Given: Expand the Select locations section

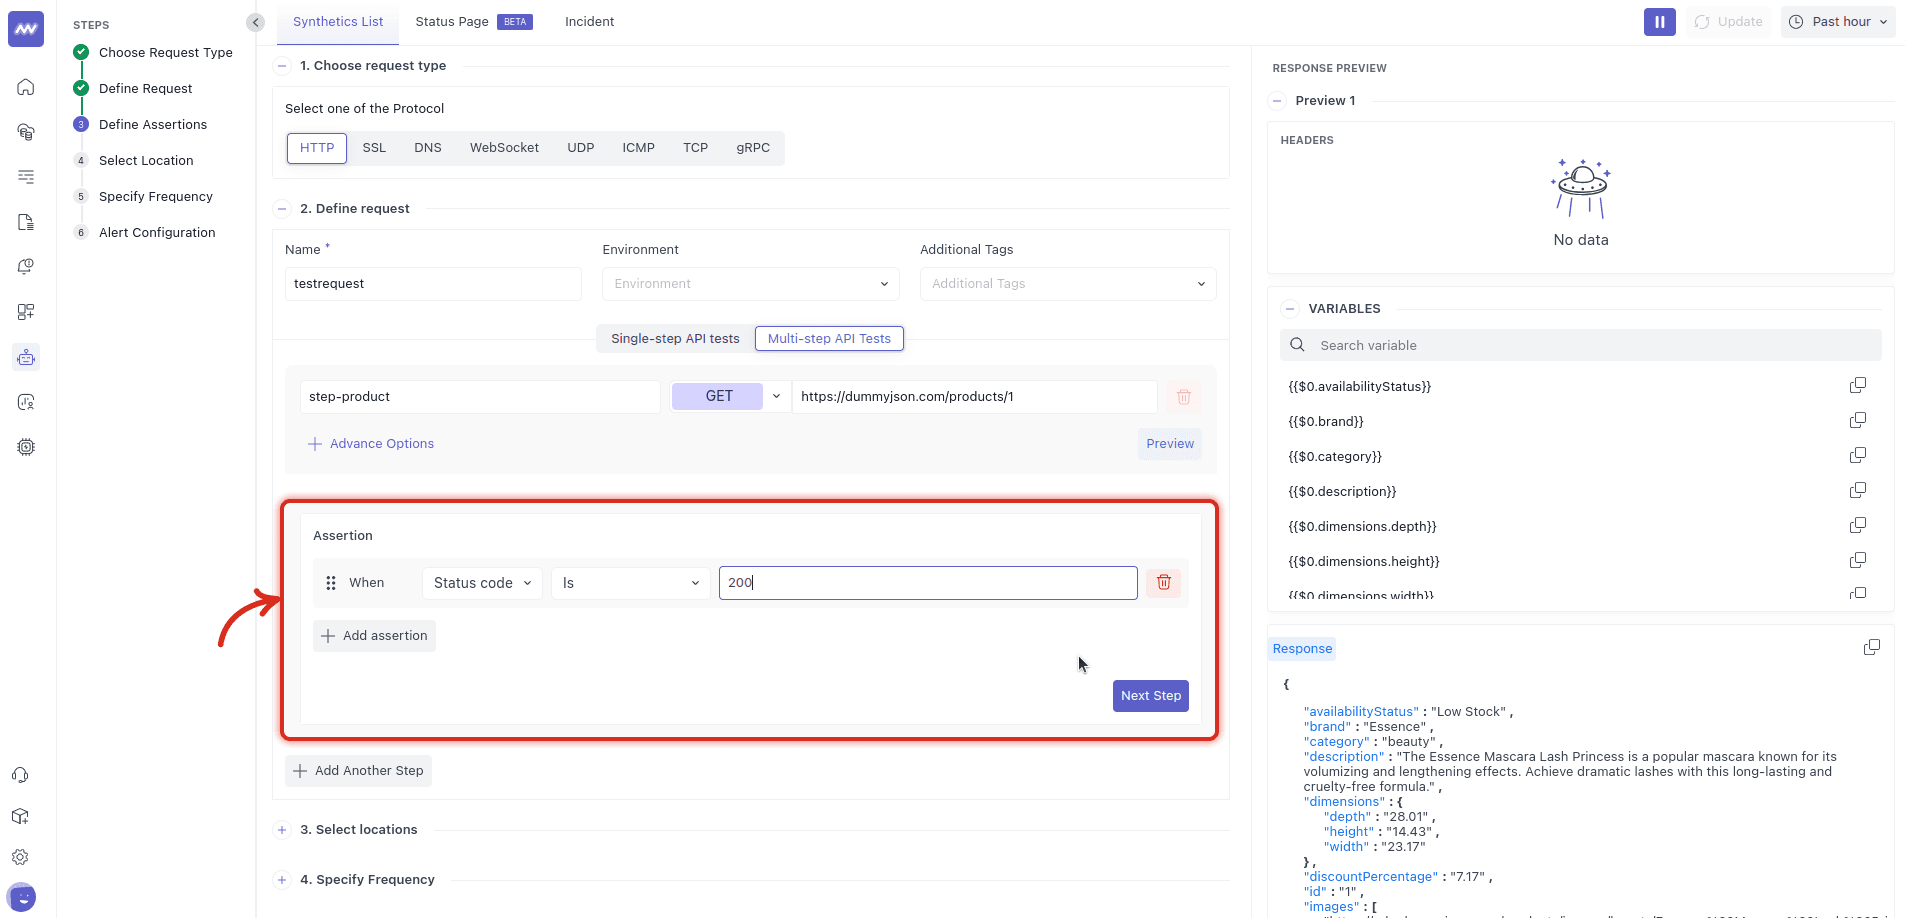Looking at the screenshot, I should click(282, 829).
